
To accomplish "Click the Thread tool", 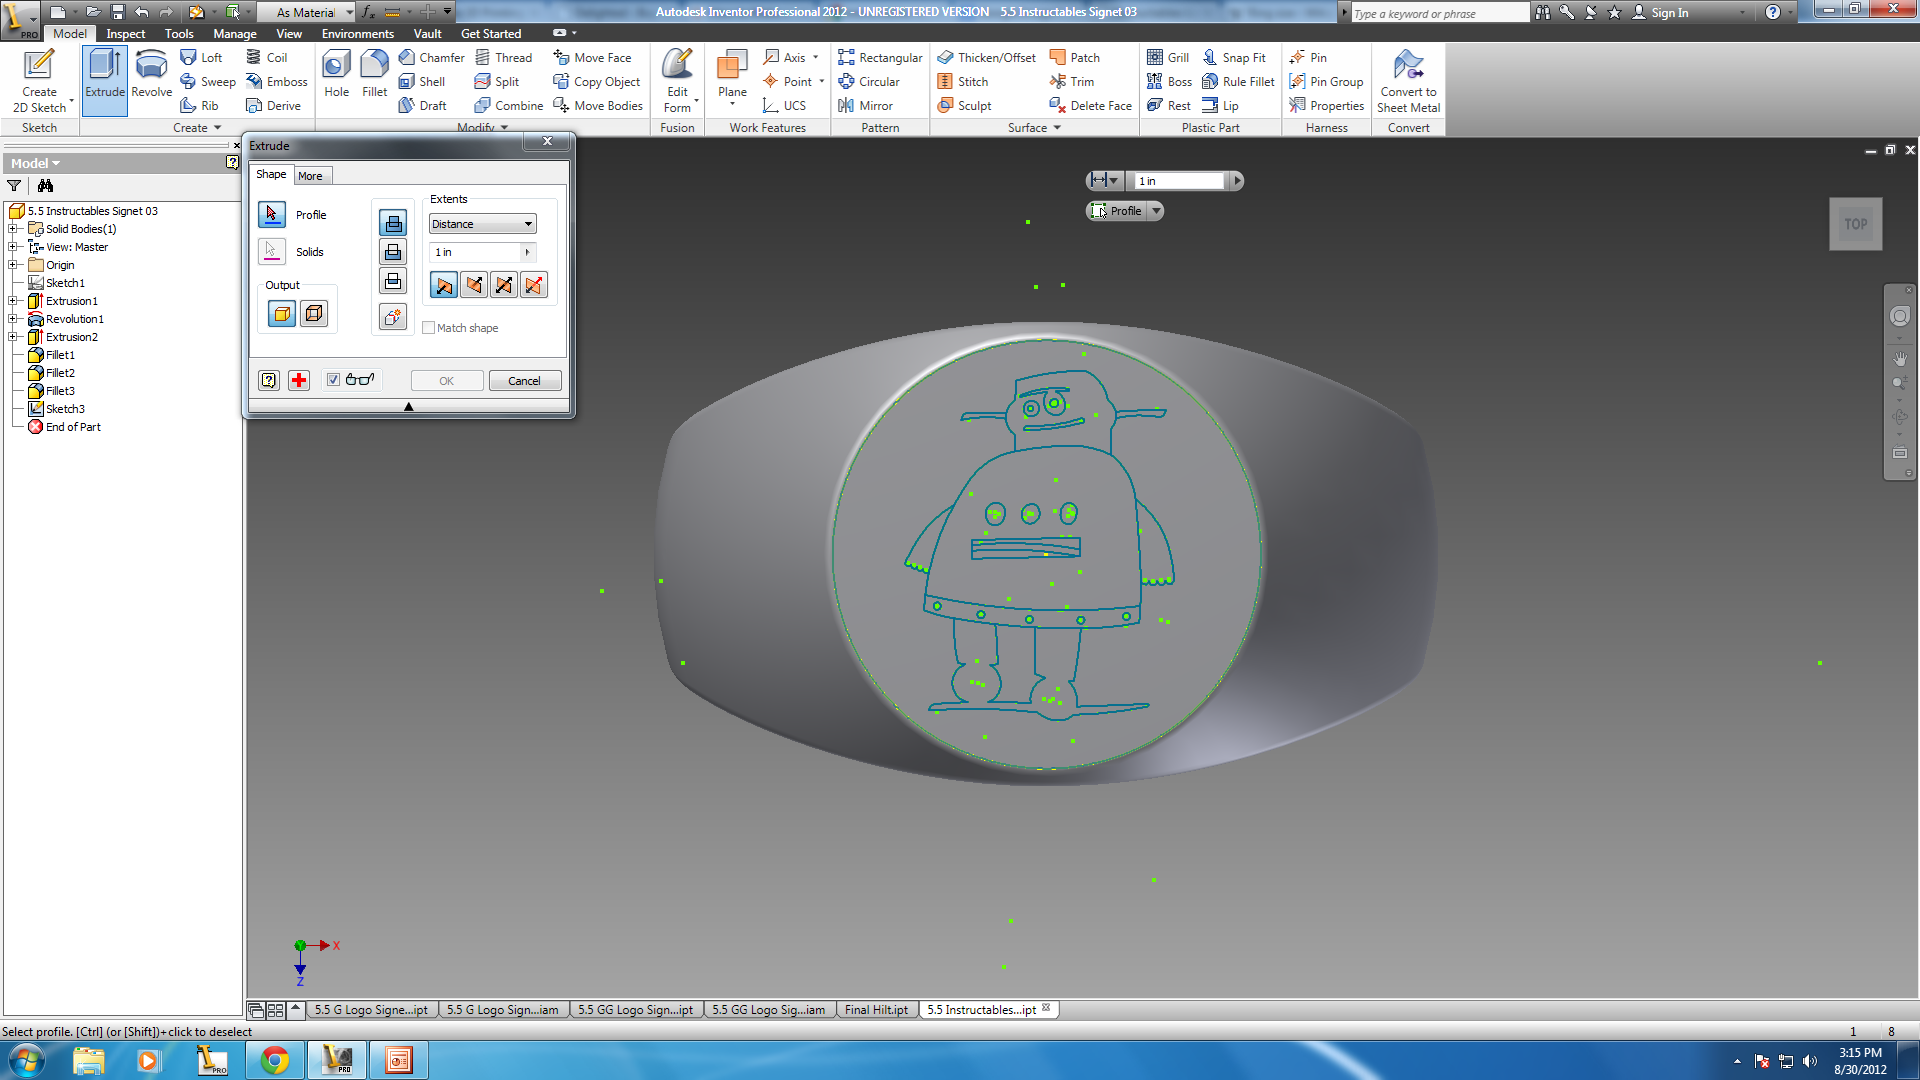I will (x=503, y=57).
